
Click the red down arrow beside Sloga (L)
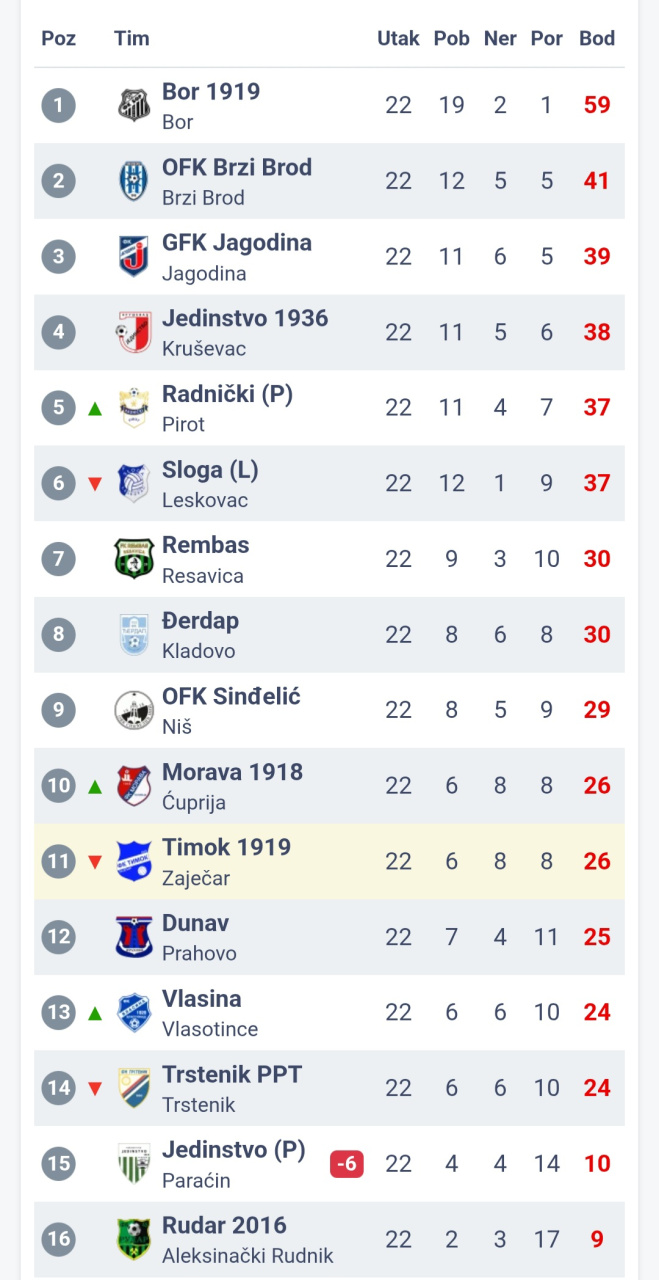coord(95,484)
